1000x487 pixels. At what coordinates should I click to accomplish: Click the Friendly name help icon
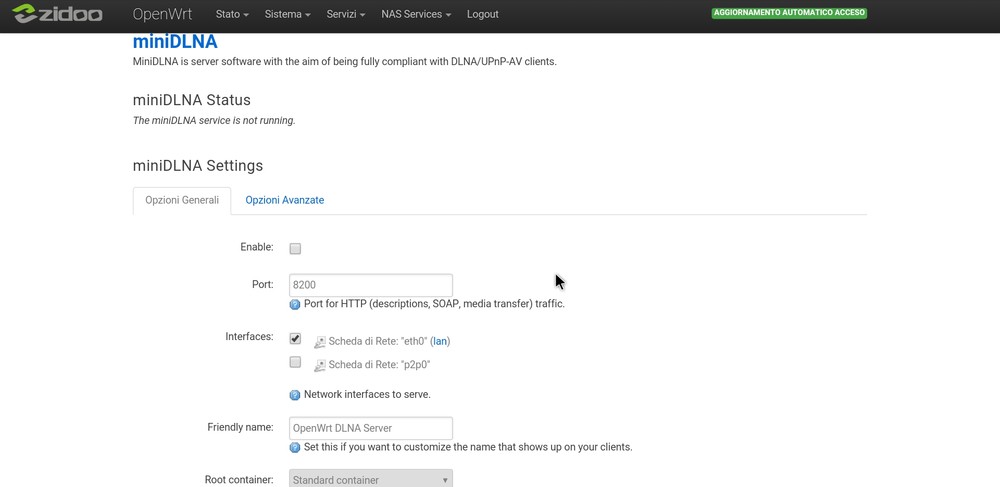coord(295,448)
